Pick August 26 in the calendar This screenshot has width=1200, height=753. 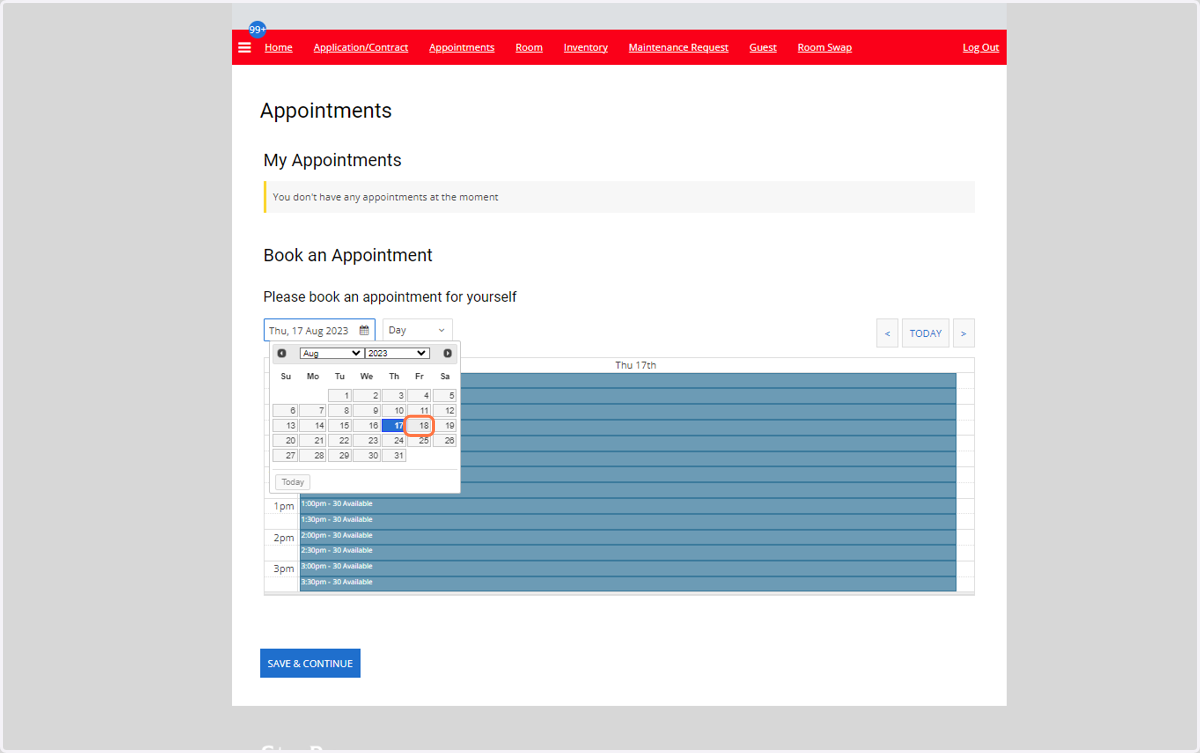(444, 440)
